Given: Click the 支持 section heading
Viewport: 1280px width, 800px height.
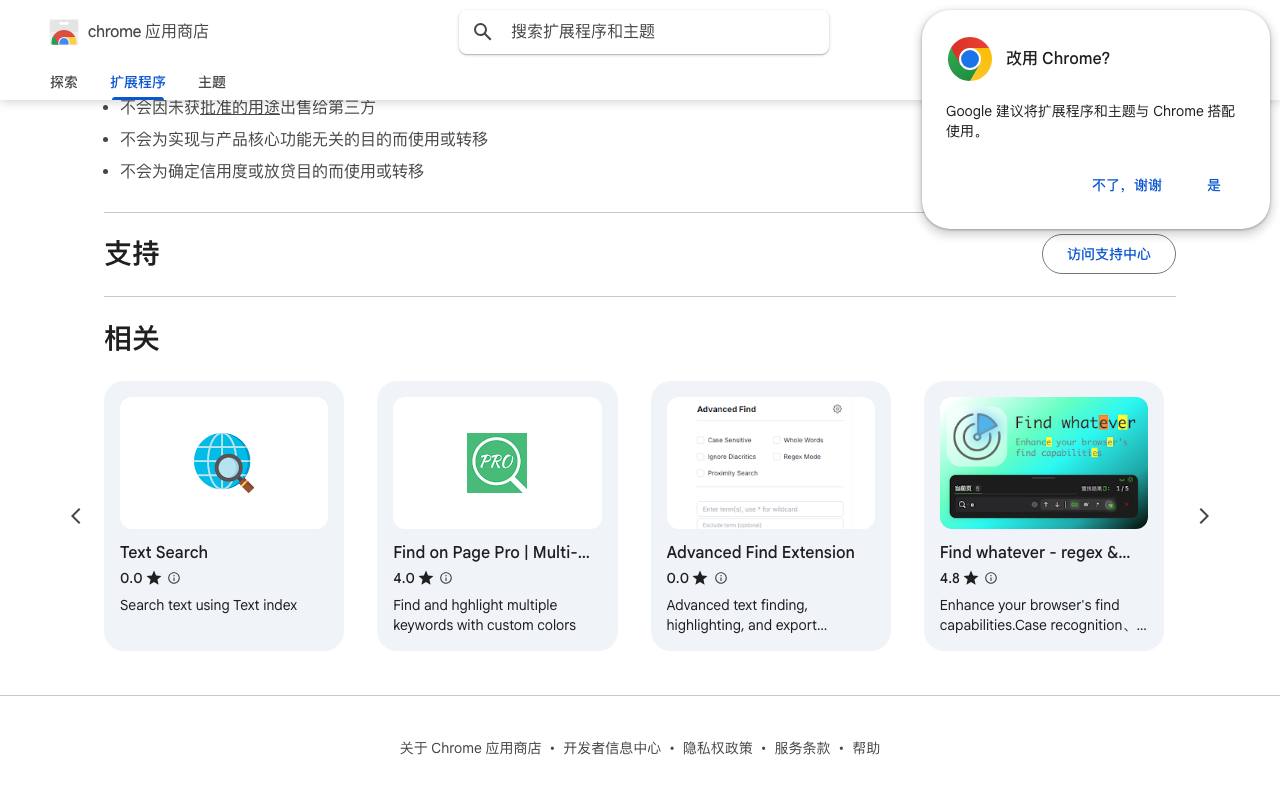Looking at the screenshot, I should (x=132, y=254).
